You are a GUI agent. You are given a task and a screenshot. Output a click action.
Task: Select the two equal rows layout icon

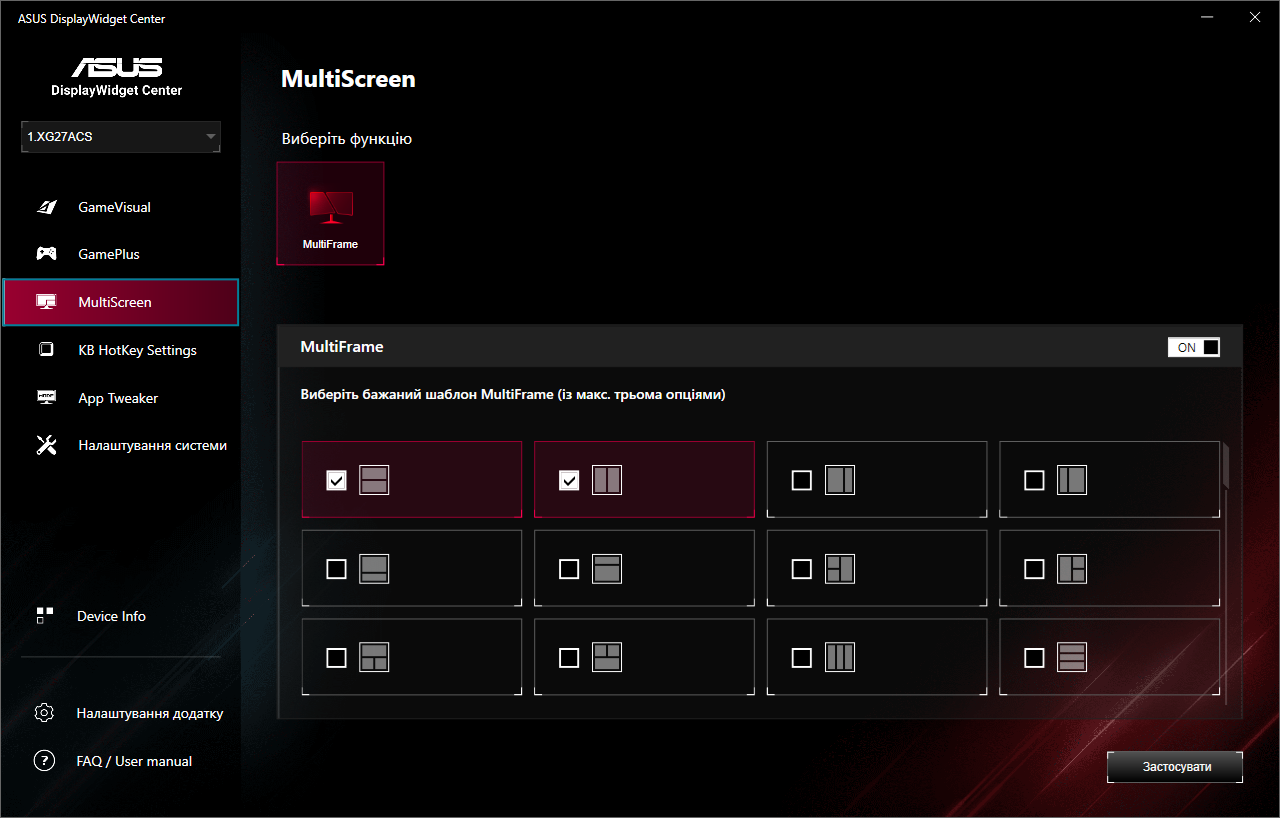pyautogui.click(x=374, y=481)
